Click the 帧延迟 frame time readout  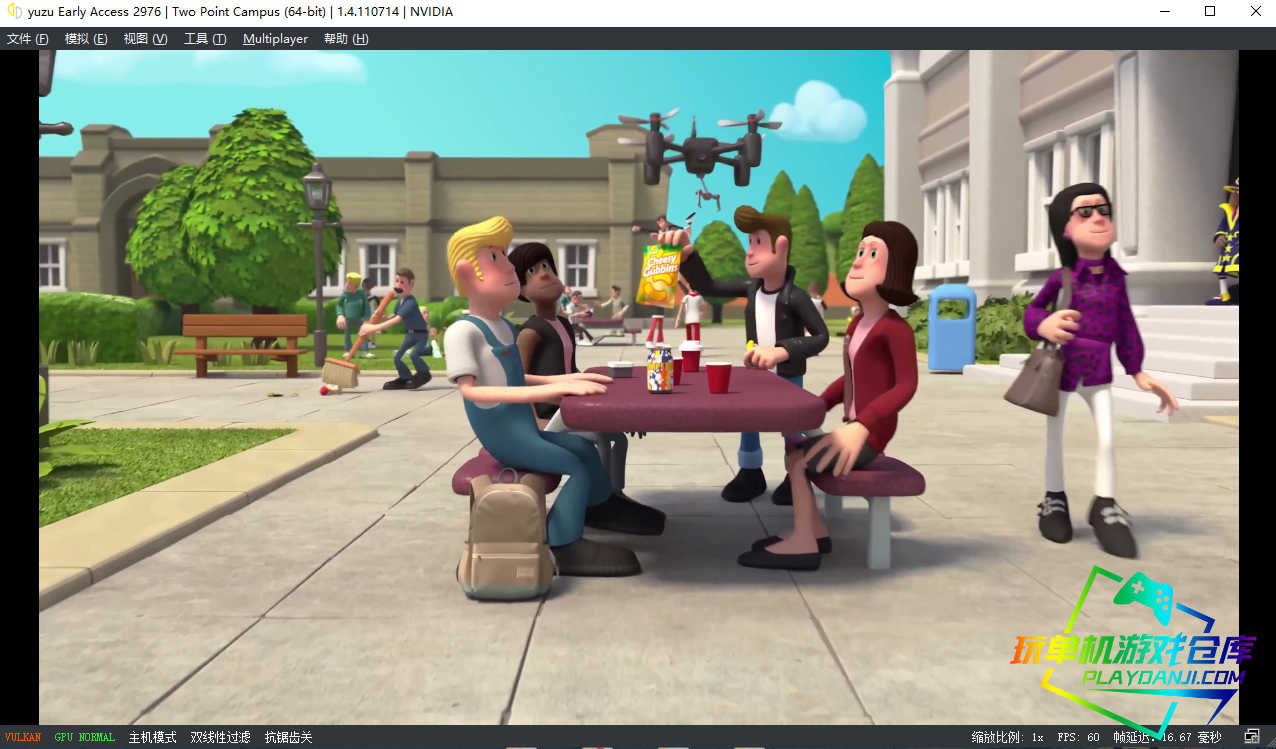pyautogui.click(x=1167, y=738)
